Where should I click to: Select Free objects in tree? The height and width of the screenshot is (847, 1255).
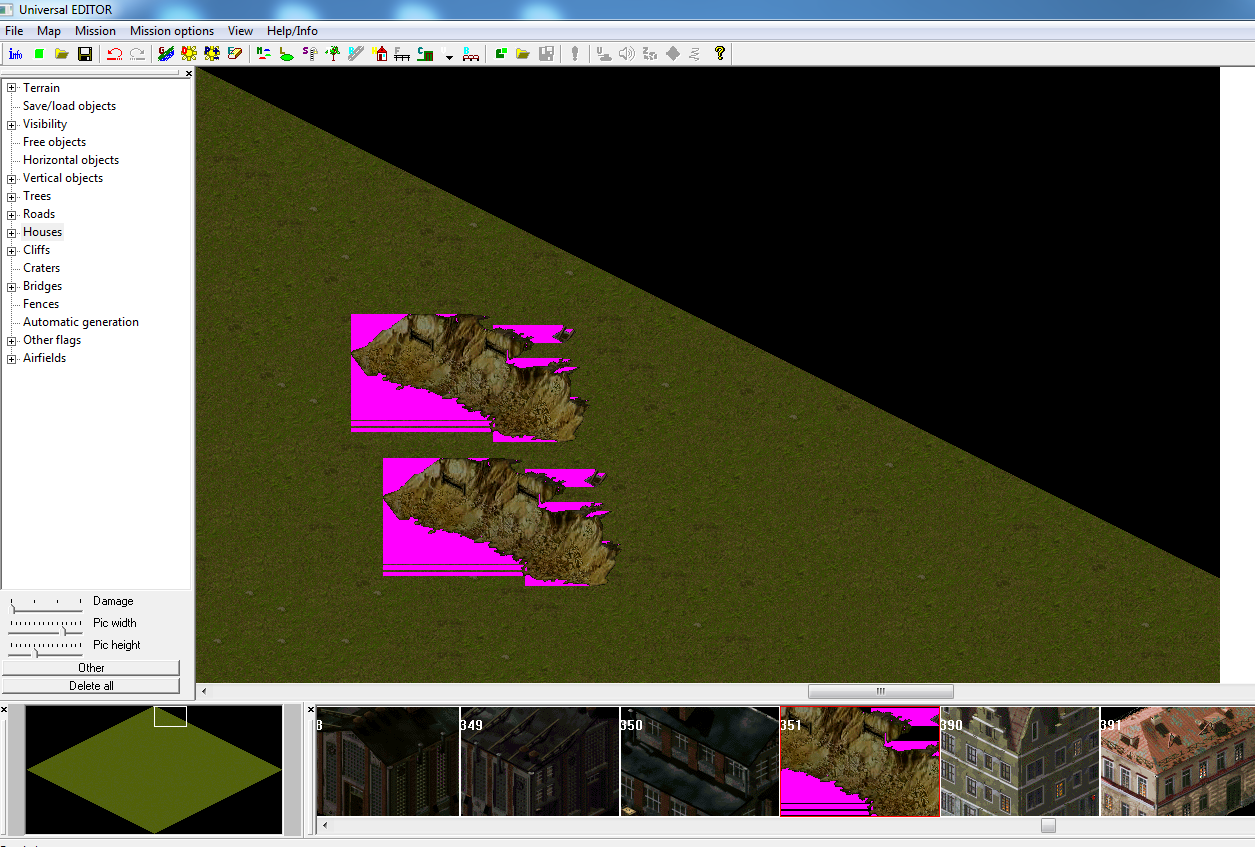coord(54,142)
